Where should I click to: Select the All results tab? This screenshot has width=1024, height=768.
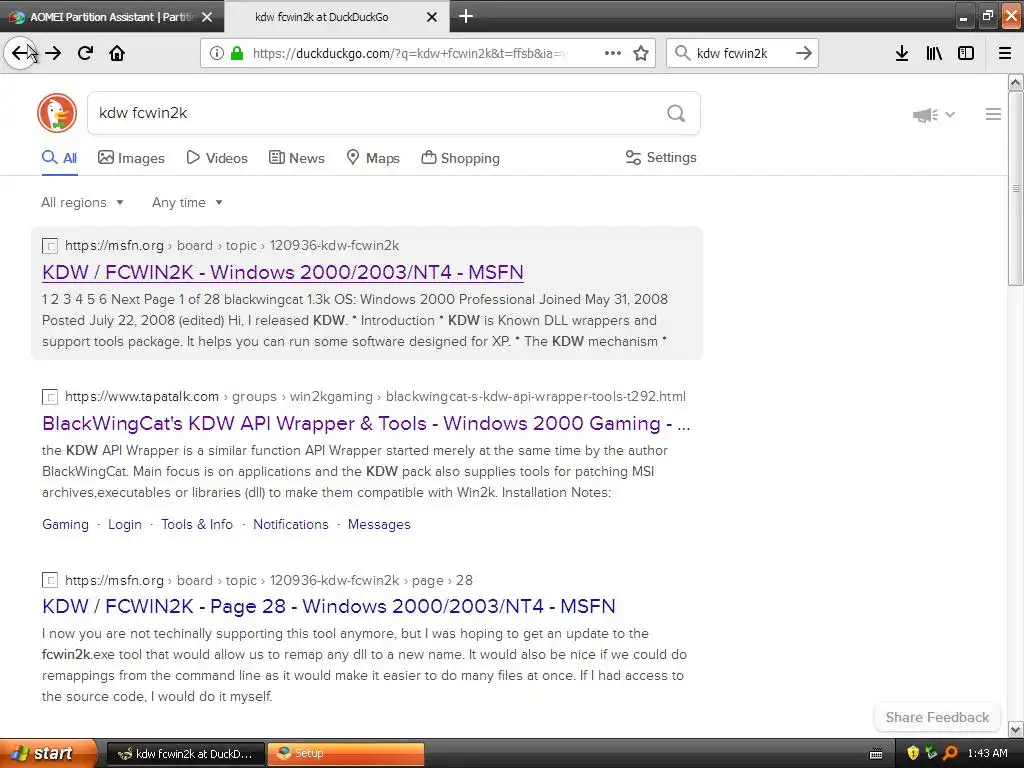[59, 158]
